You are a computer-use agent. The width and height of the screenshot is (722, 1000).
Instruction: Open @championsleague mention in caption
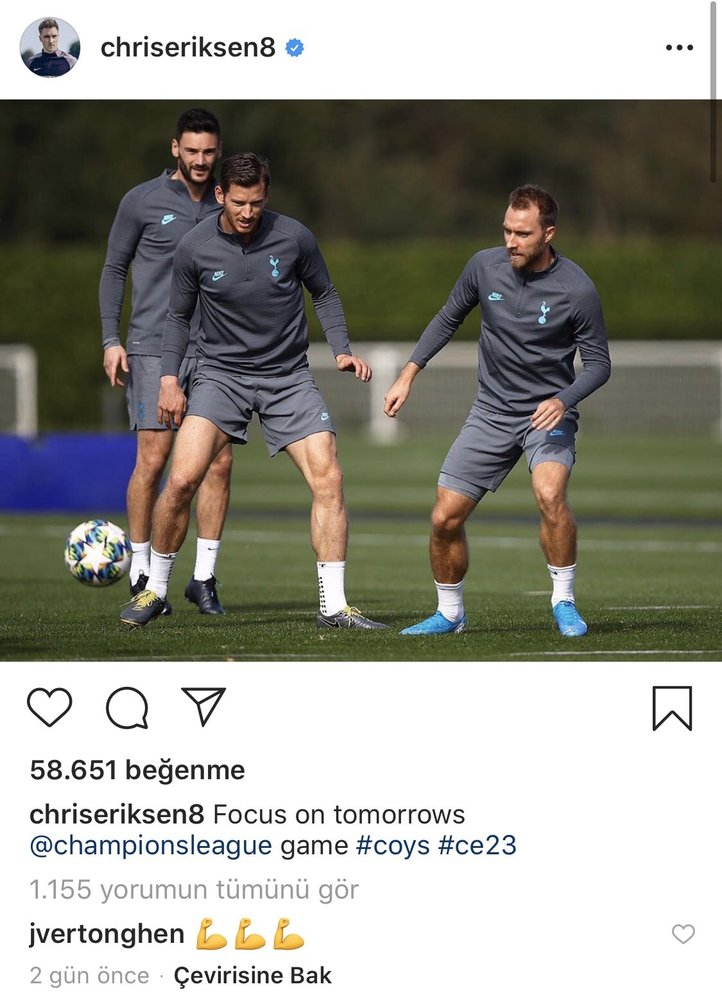point(151,845)
